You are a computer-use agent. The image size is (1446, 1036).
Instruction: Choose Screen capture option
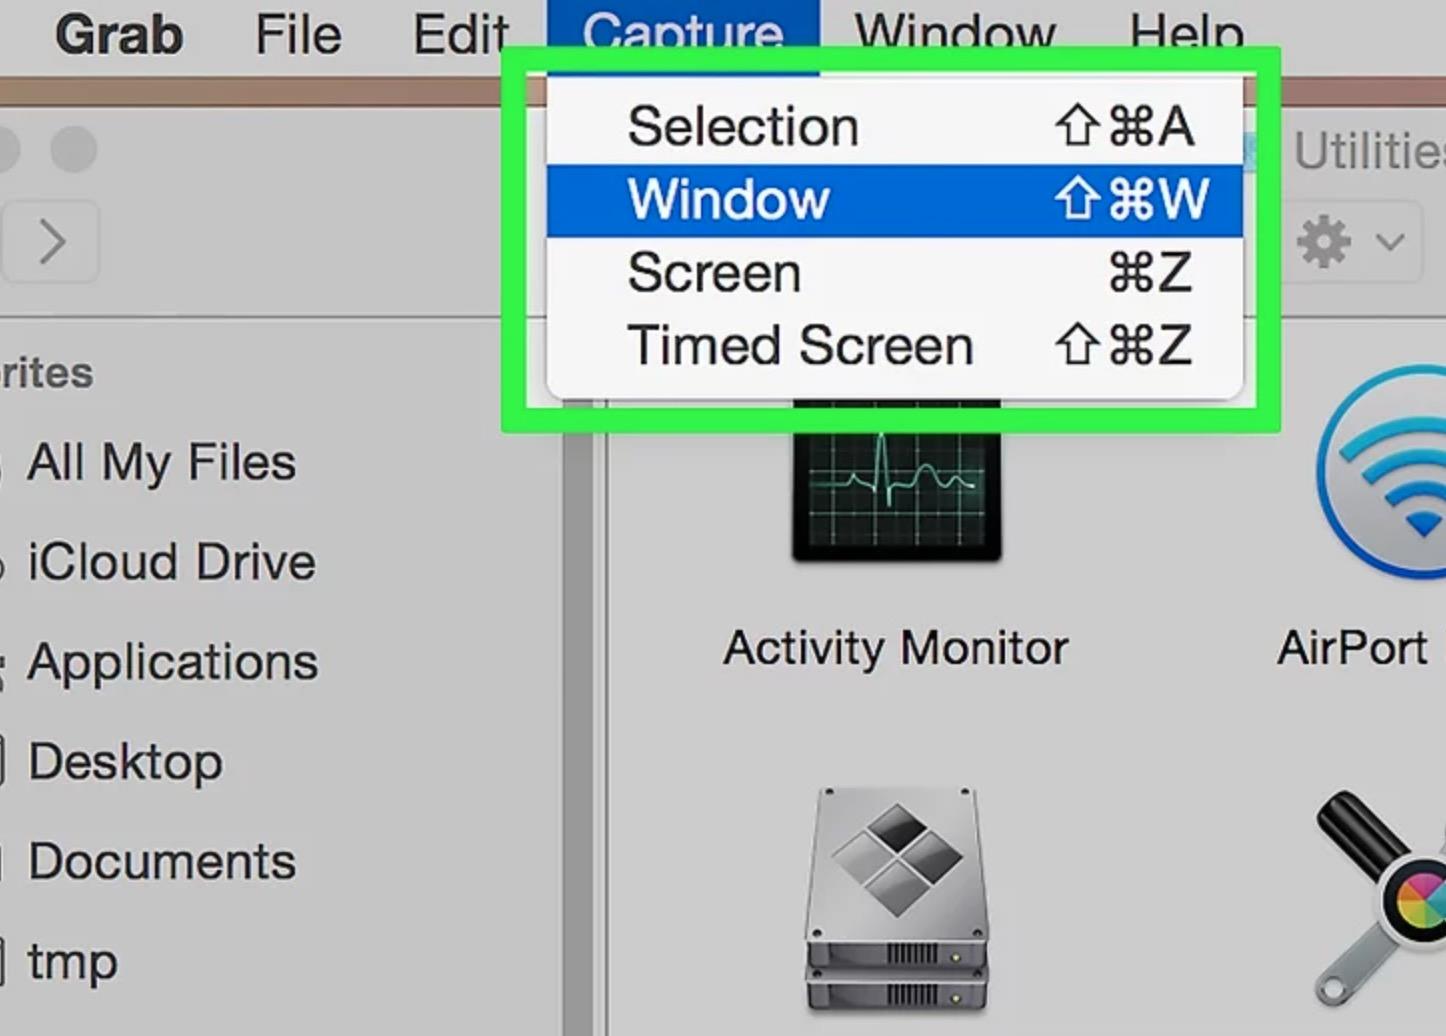coord(894,273)
